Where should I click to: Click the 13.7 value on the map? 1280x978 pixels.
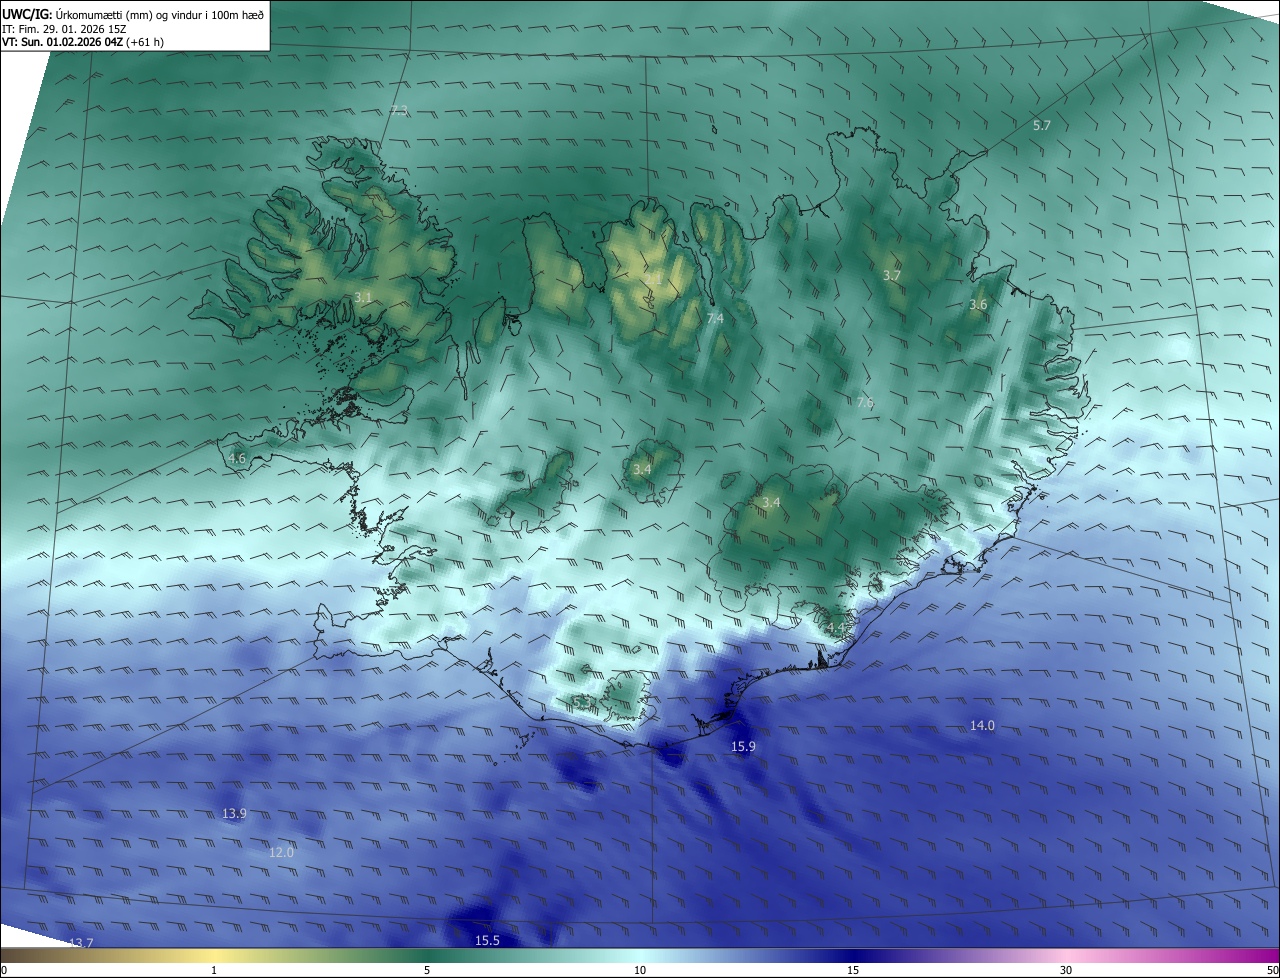[81, 943]
